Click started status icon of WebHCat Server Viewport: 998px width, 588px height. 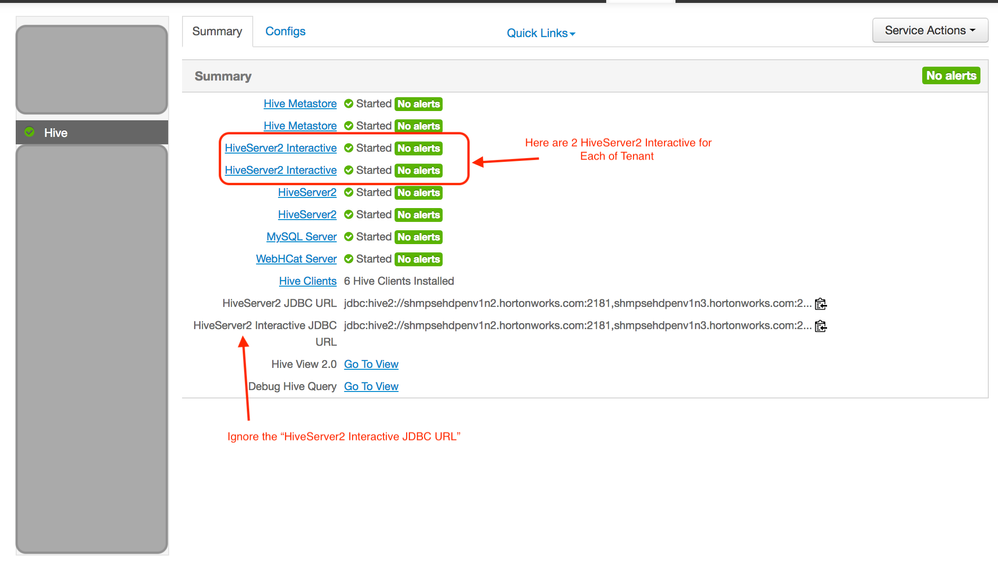[349, 259]
